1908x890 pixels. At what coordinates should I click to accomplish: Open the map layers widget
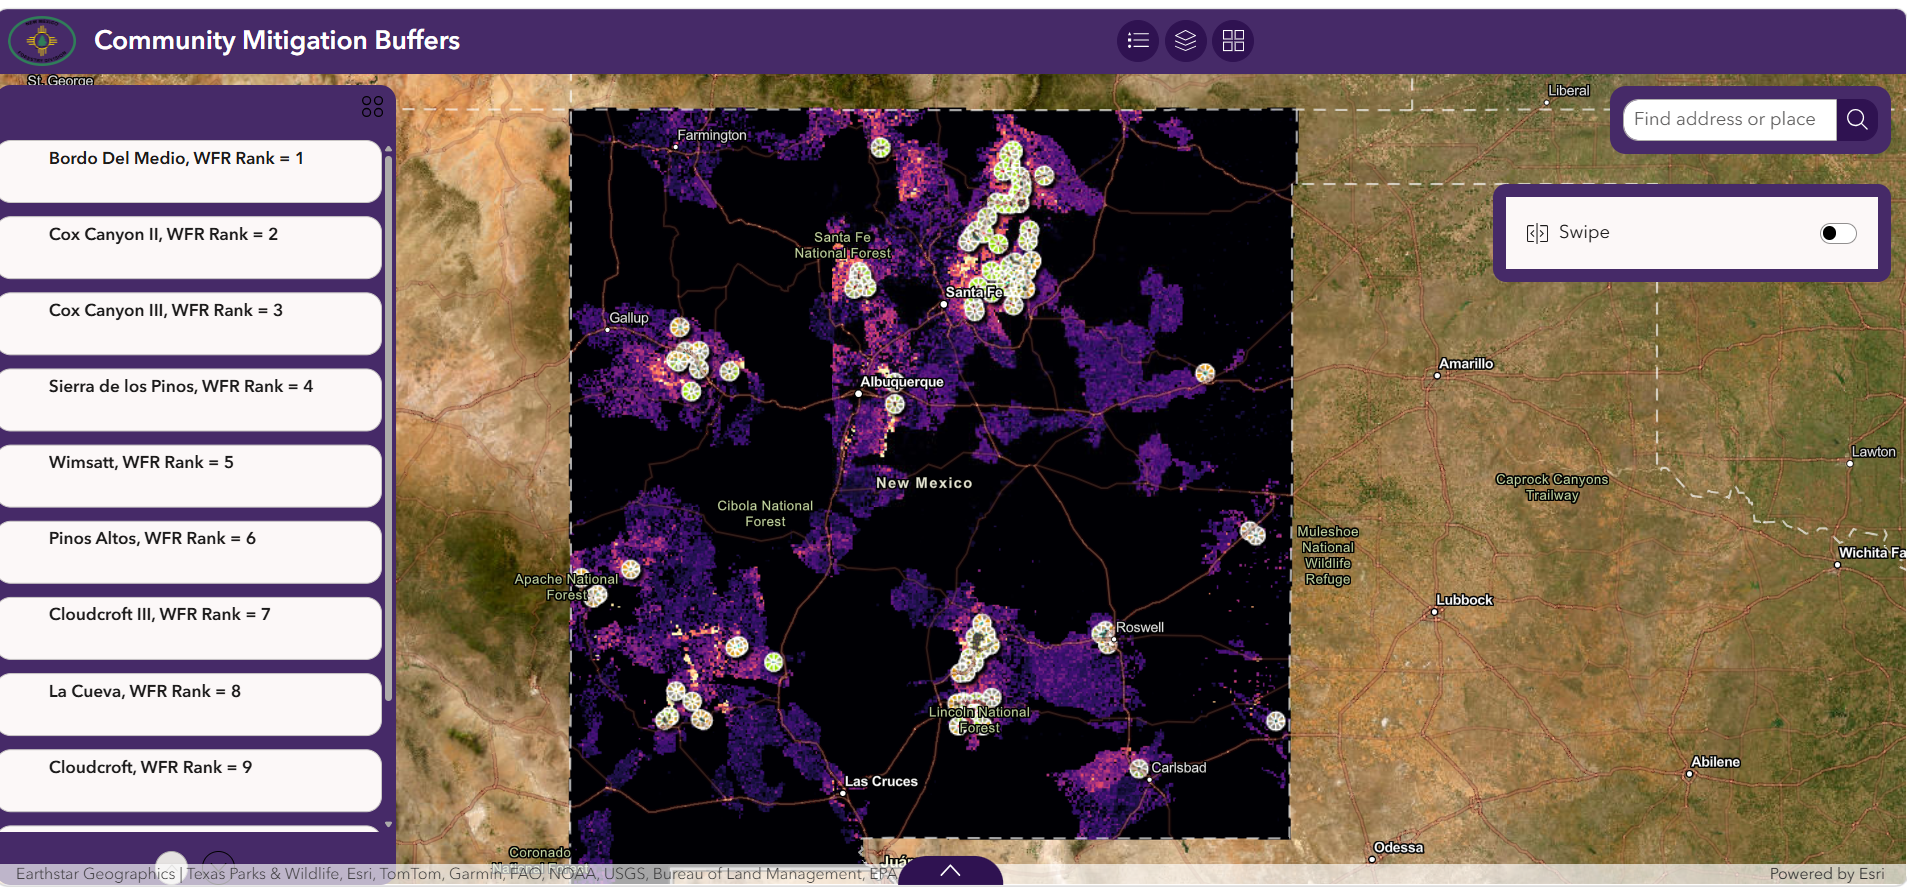tap(1186, 41)
